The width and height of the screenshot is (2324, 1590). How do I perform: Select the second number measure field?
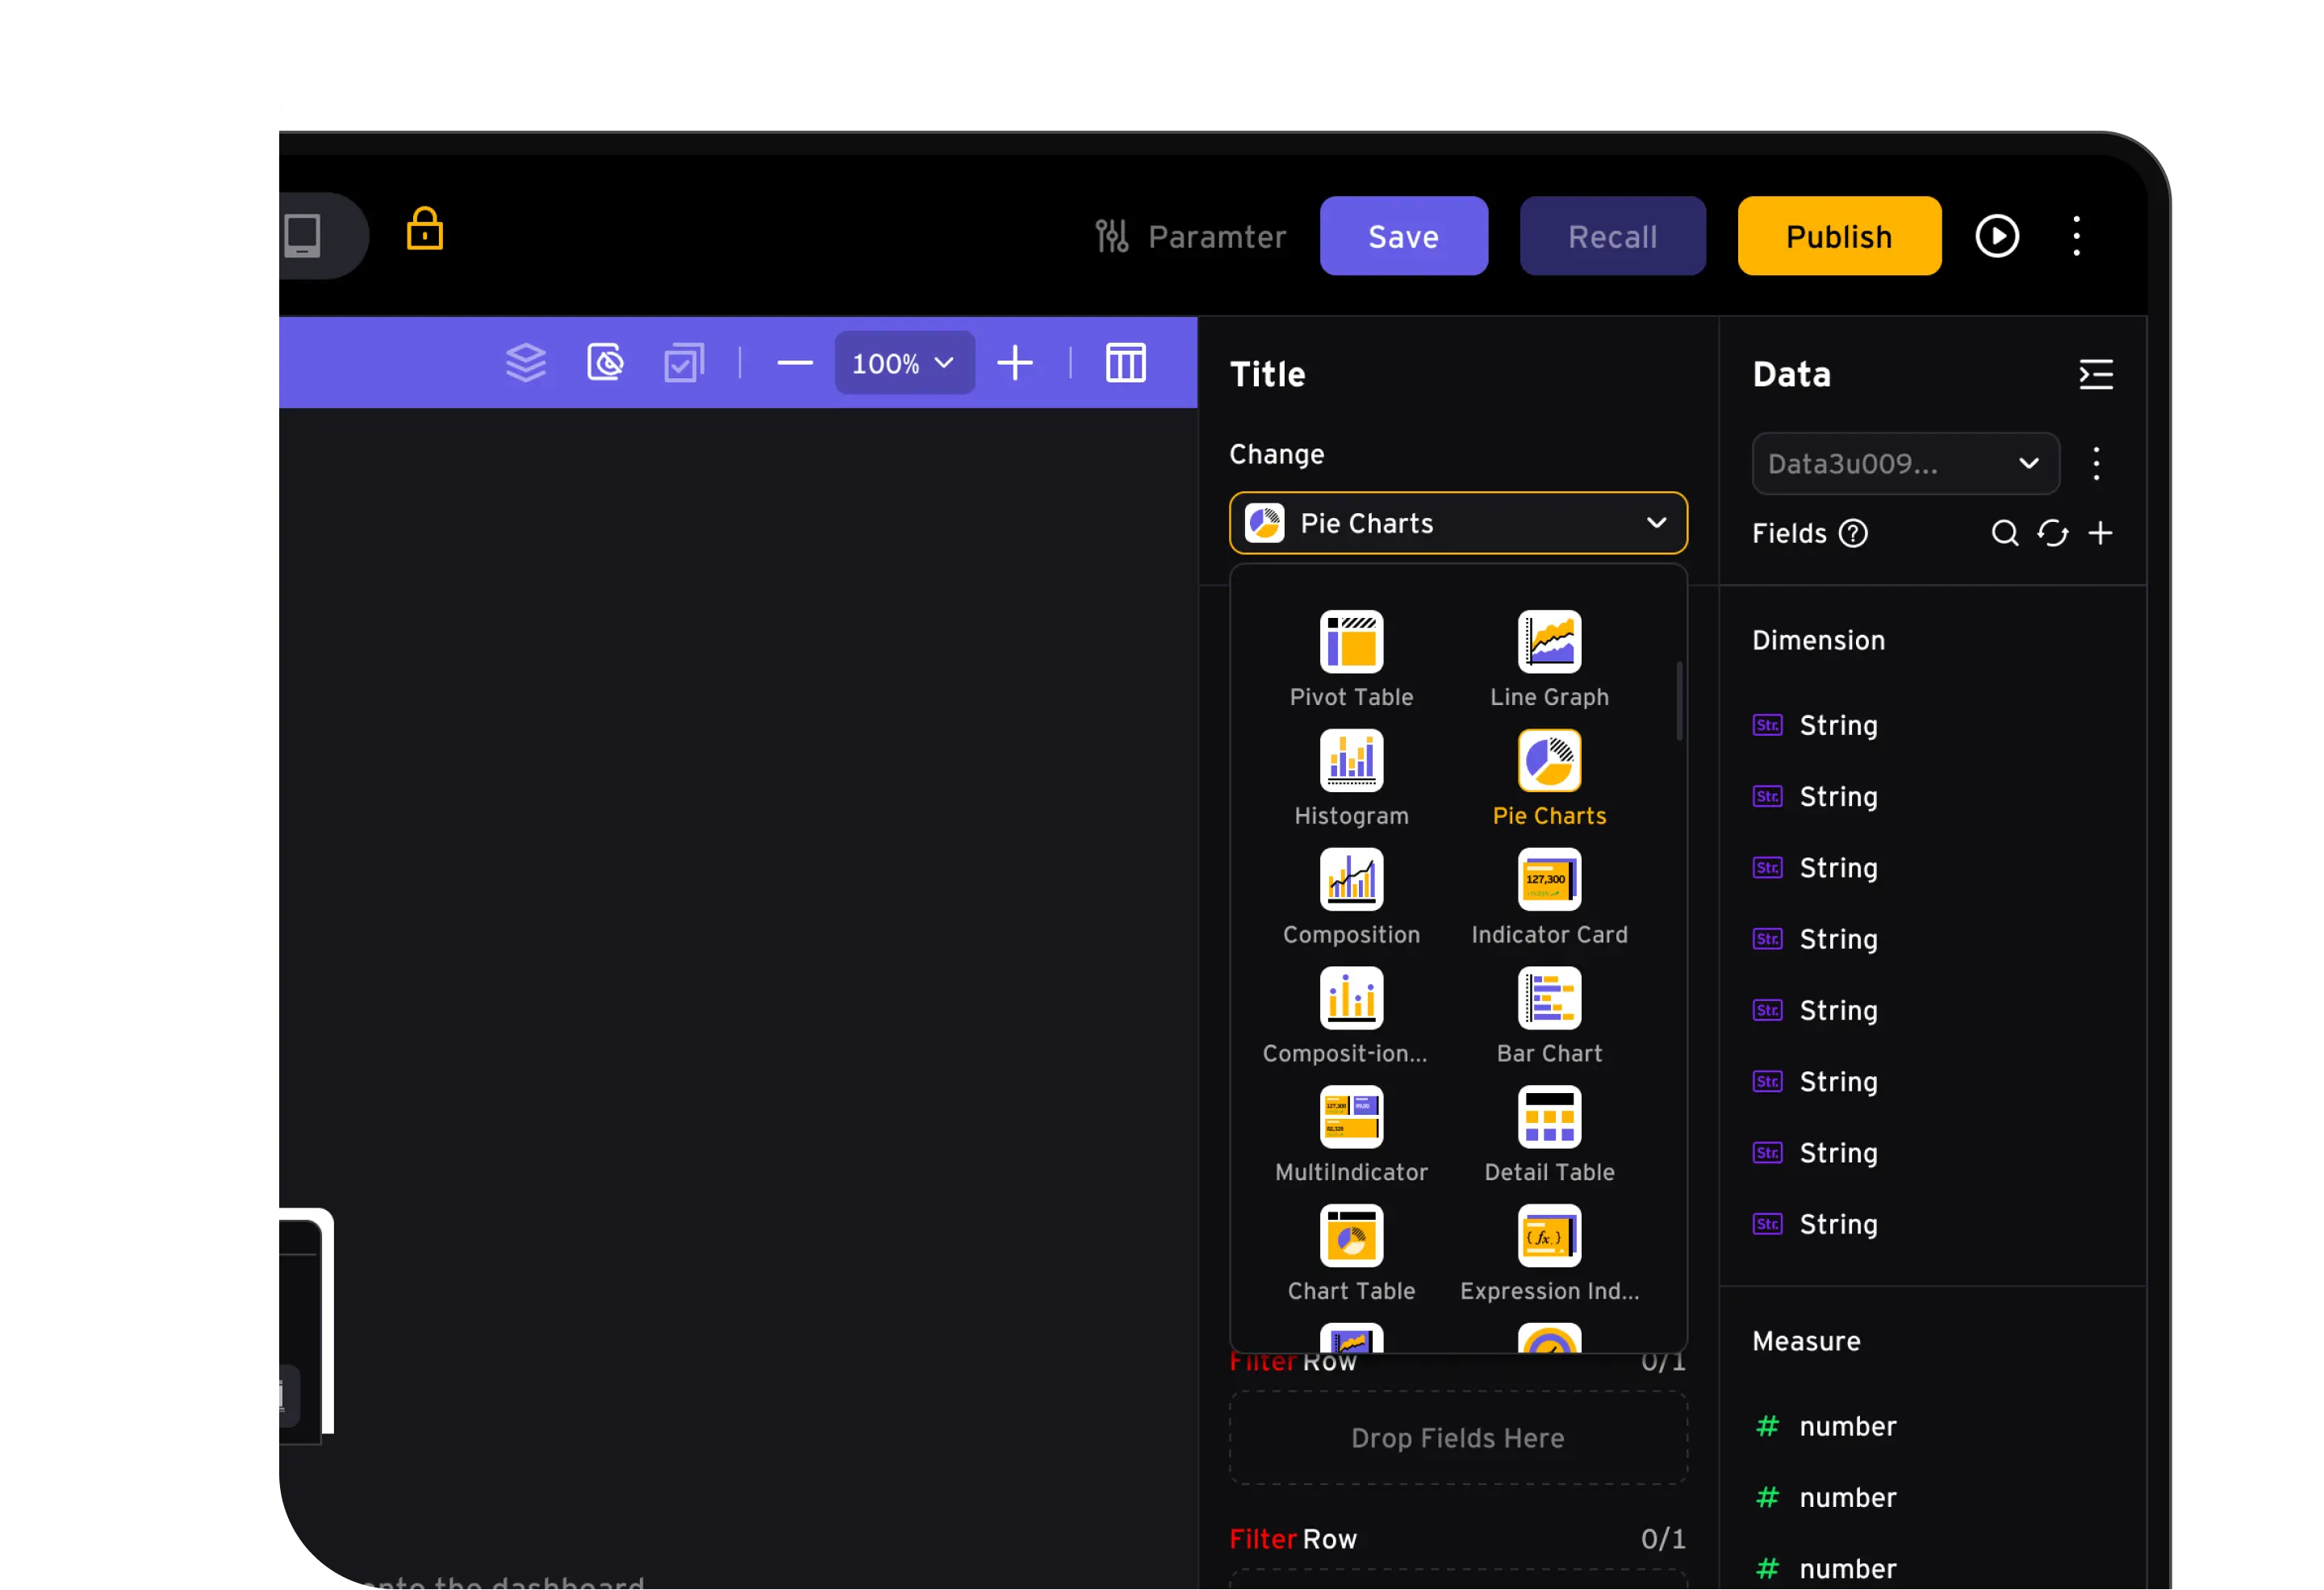pos(1826,1498)
